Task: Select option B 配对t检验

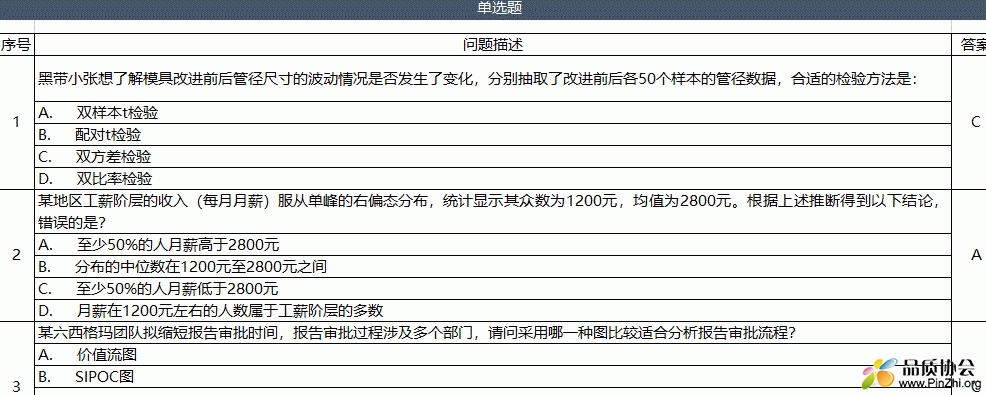Action: pyautogui.click(x=493, y=135)
